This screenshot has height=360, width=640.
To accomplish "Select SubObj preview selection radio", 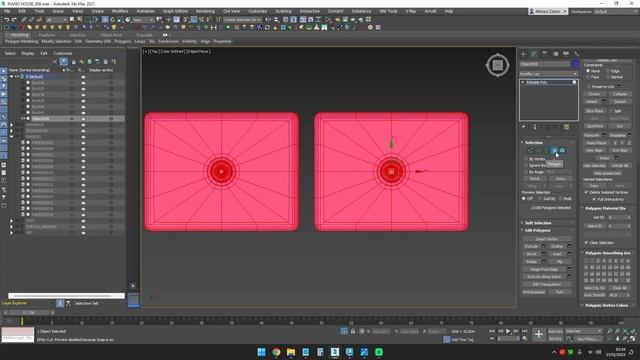I will click(x=540, y=198).
